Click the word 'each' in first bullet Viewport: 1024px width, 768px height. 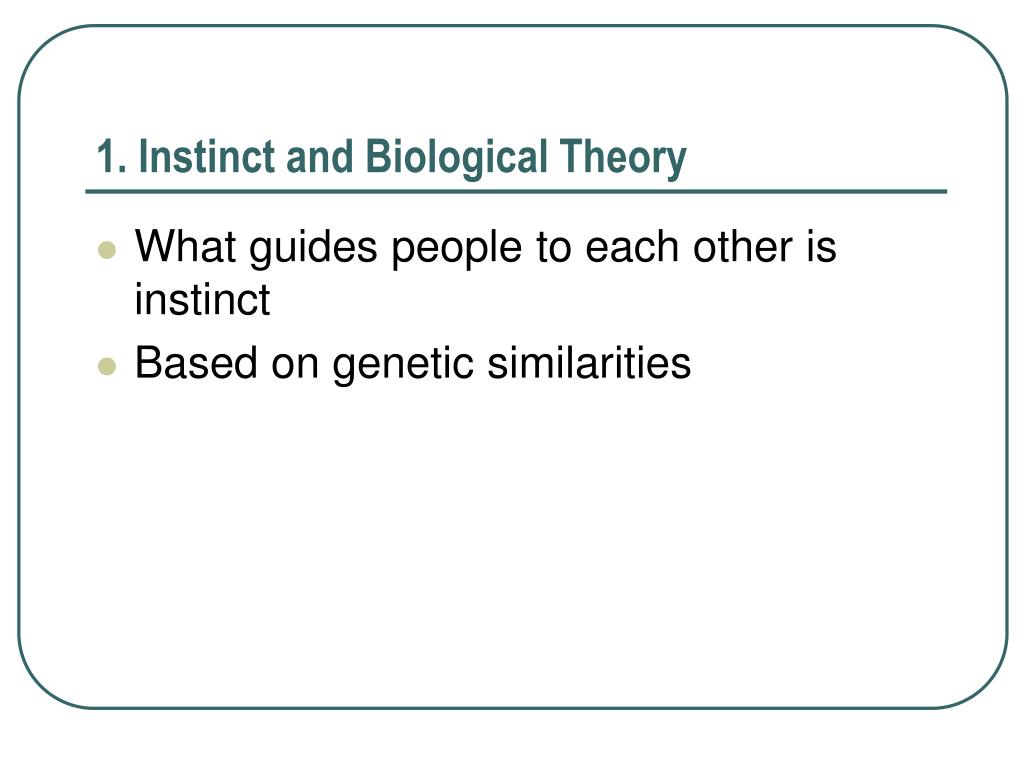632,247
